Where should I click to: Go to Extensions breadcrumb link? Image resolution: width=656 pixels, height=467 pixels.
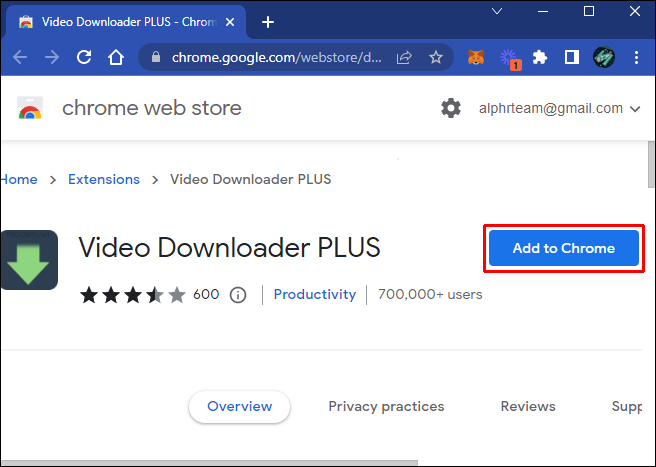tap(104, 180)
